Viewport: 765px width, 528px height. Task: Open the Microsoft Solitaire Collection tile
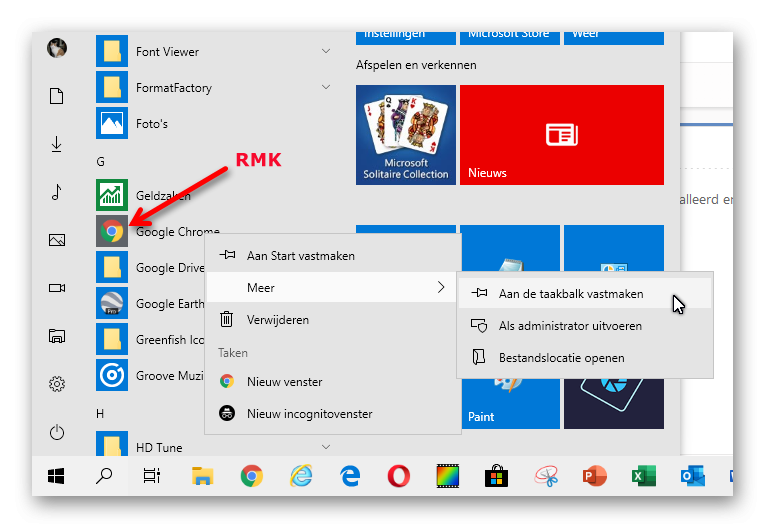coord(406,135)
